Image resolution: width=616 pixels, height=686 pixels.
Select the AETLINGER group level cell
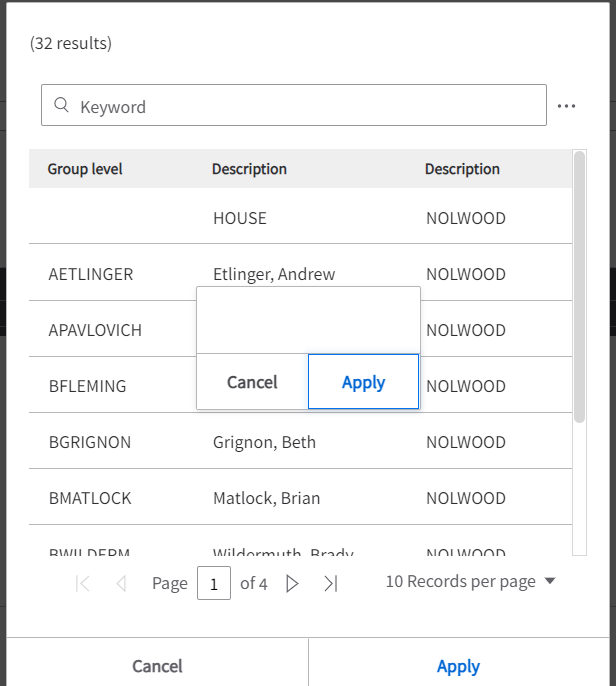click(91, 274)
